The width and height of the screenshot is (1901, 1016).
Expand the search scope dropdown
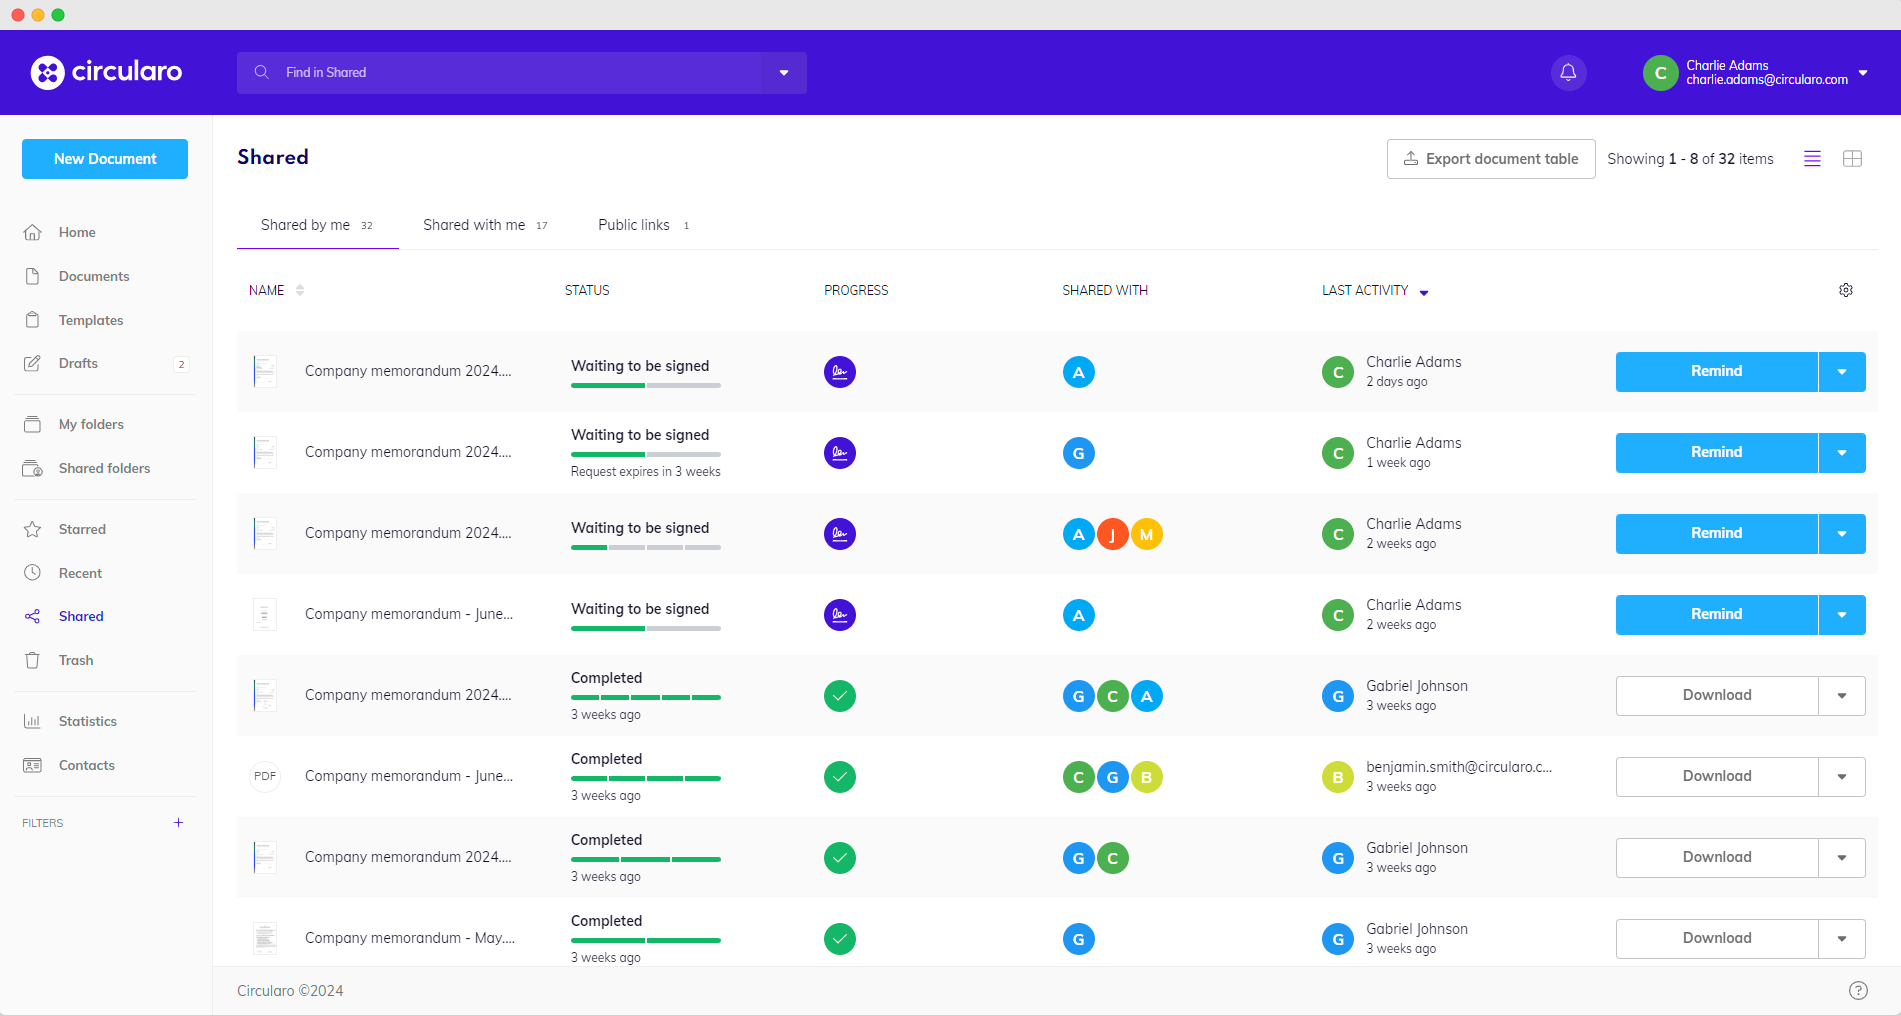pyautogui.click(x=784, y=73)
